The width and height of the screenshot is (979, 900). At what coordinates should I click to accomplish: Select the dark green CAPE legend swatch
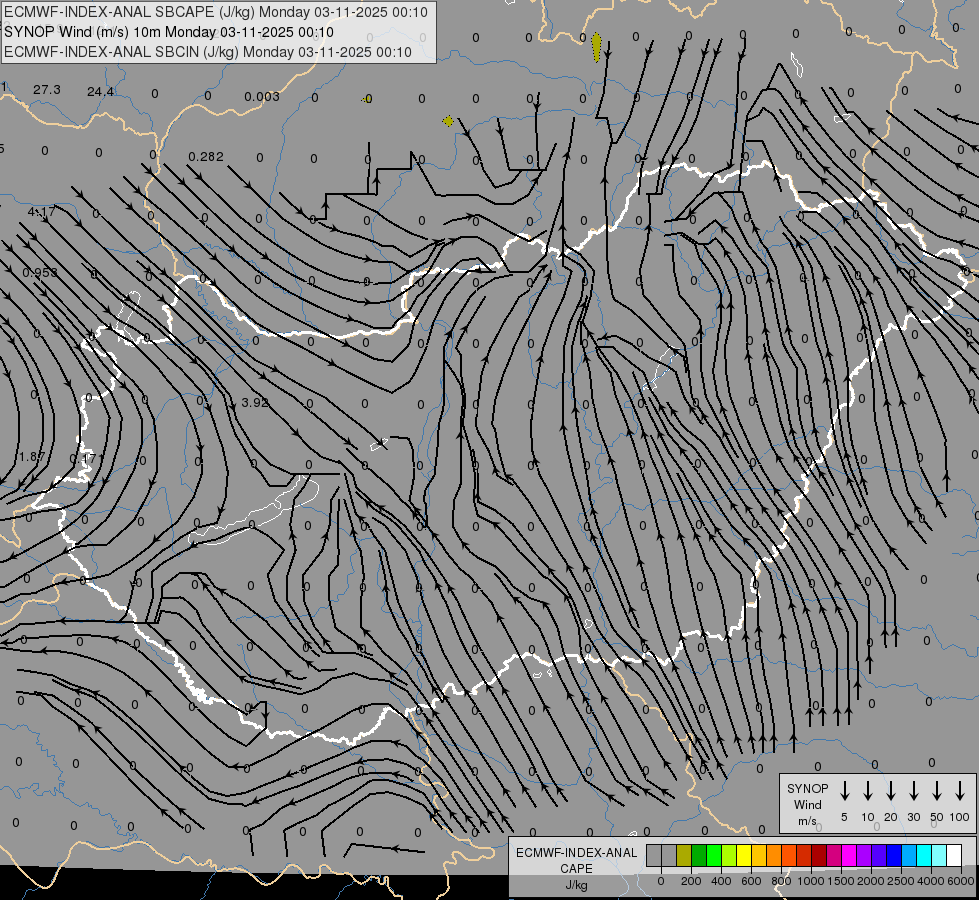tap(699, 856)
